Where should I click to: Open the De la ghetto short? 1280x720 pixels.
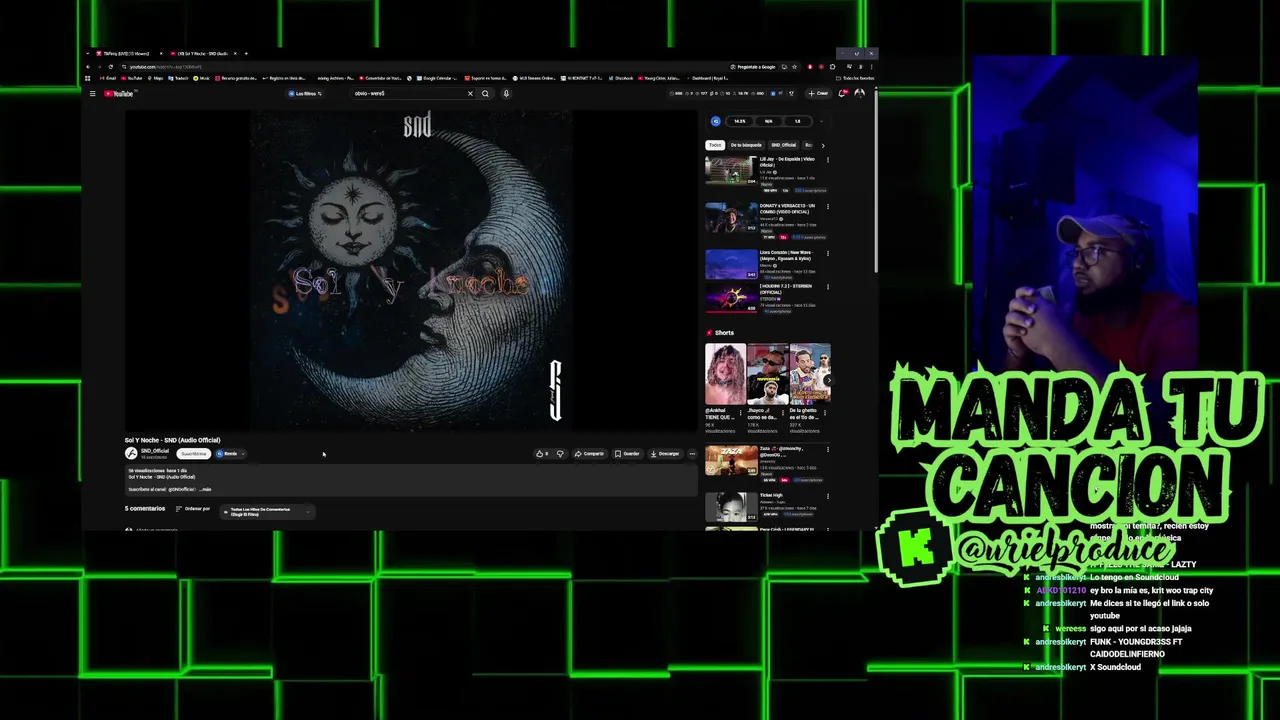coord(810,374)
